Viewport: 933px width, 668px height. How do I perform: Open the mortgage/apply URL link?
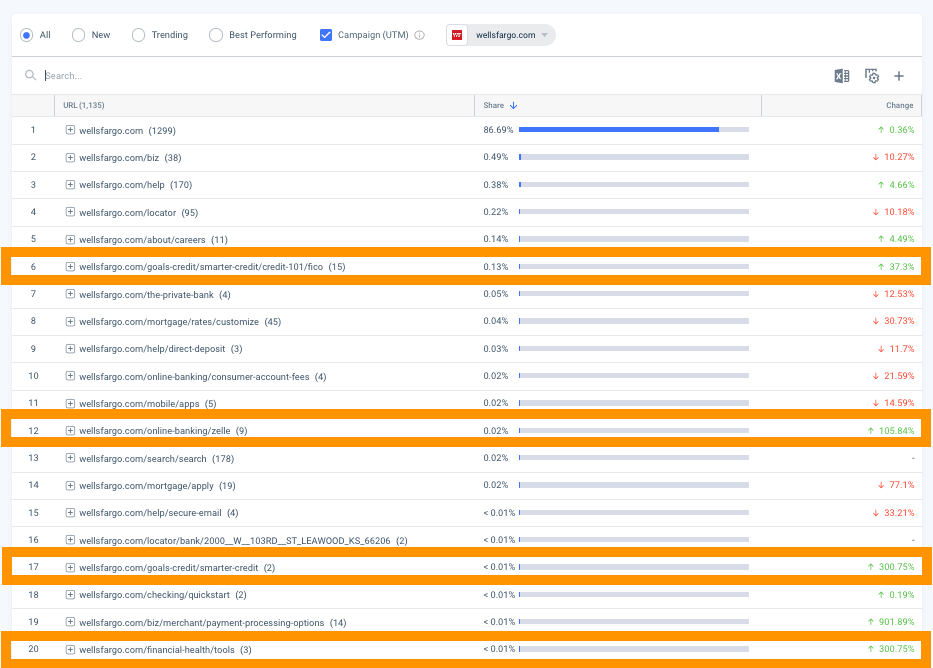146,486
